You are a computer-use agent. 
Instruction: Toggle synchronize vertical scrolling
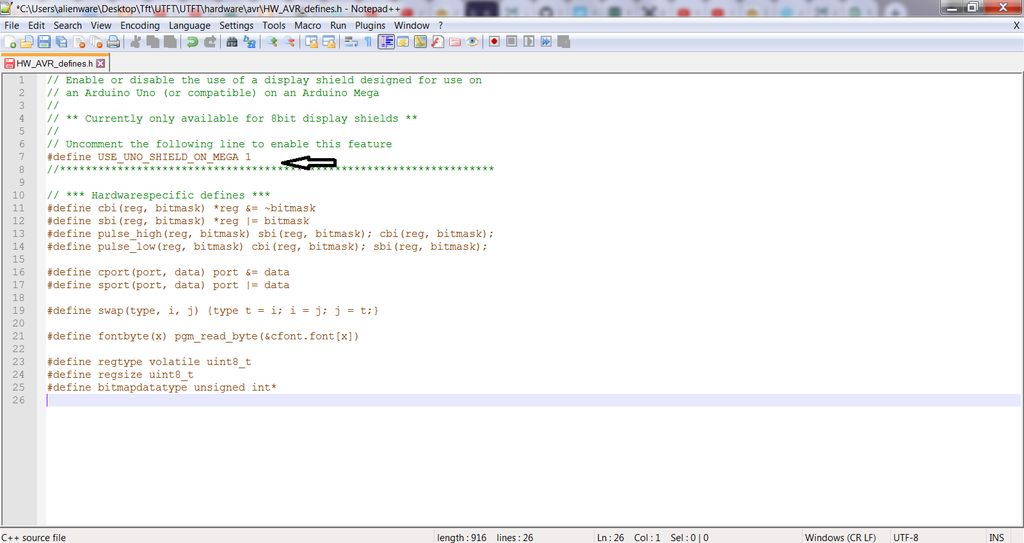tap(312, 42)
